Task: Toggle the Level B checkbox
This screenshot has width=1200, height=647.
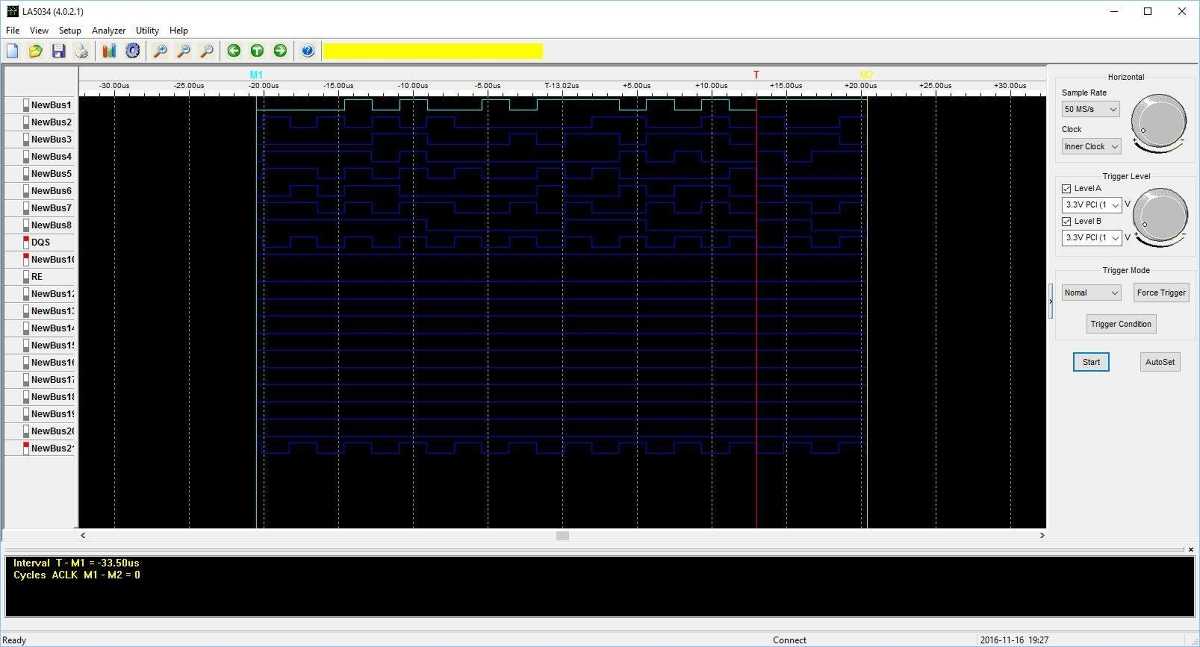Action: (1066, 221)
